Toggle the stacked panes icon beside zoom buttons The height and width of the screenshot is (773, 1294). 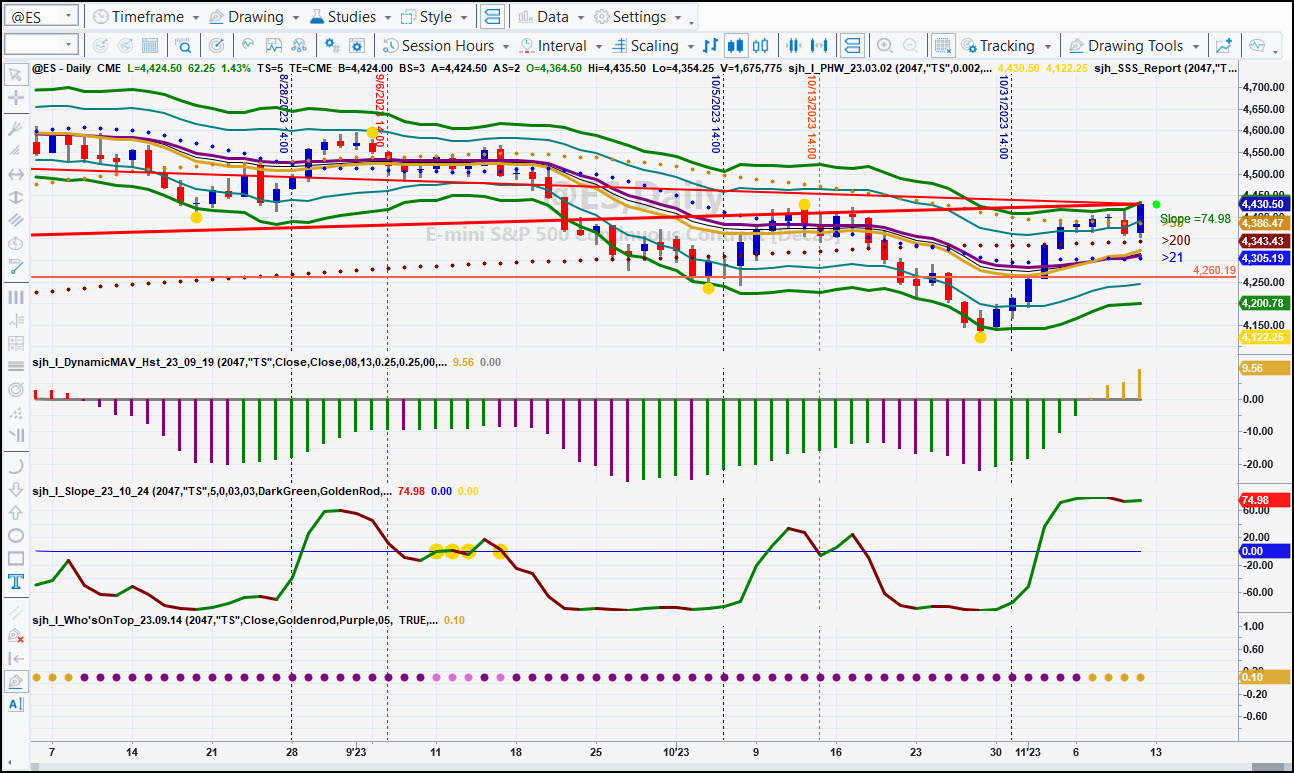[851, 45]
